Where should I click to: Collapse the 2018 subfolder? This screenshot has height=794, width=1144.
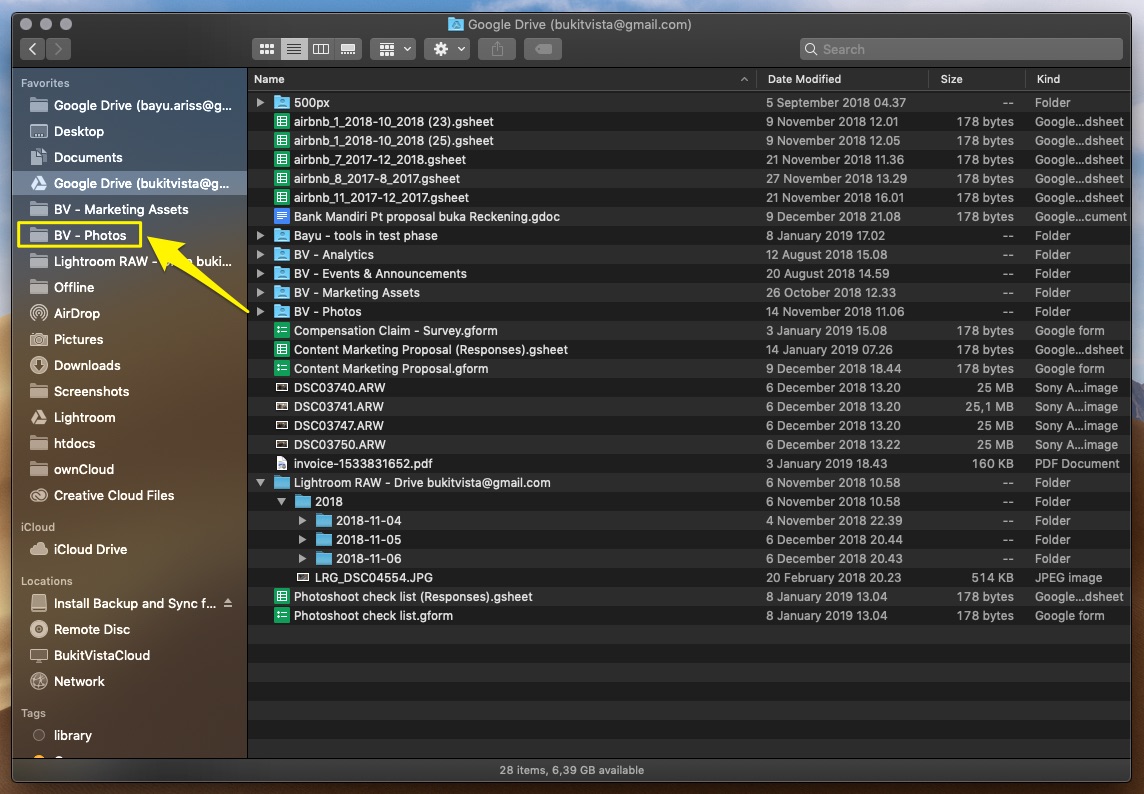[x=282, y=501]
